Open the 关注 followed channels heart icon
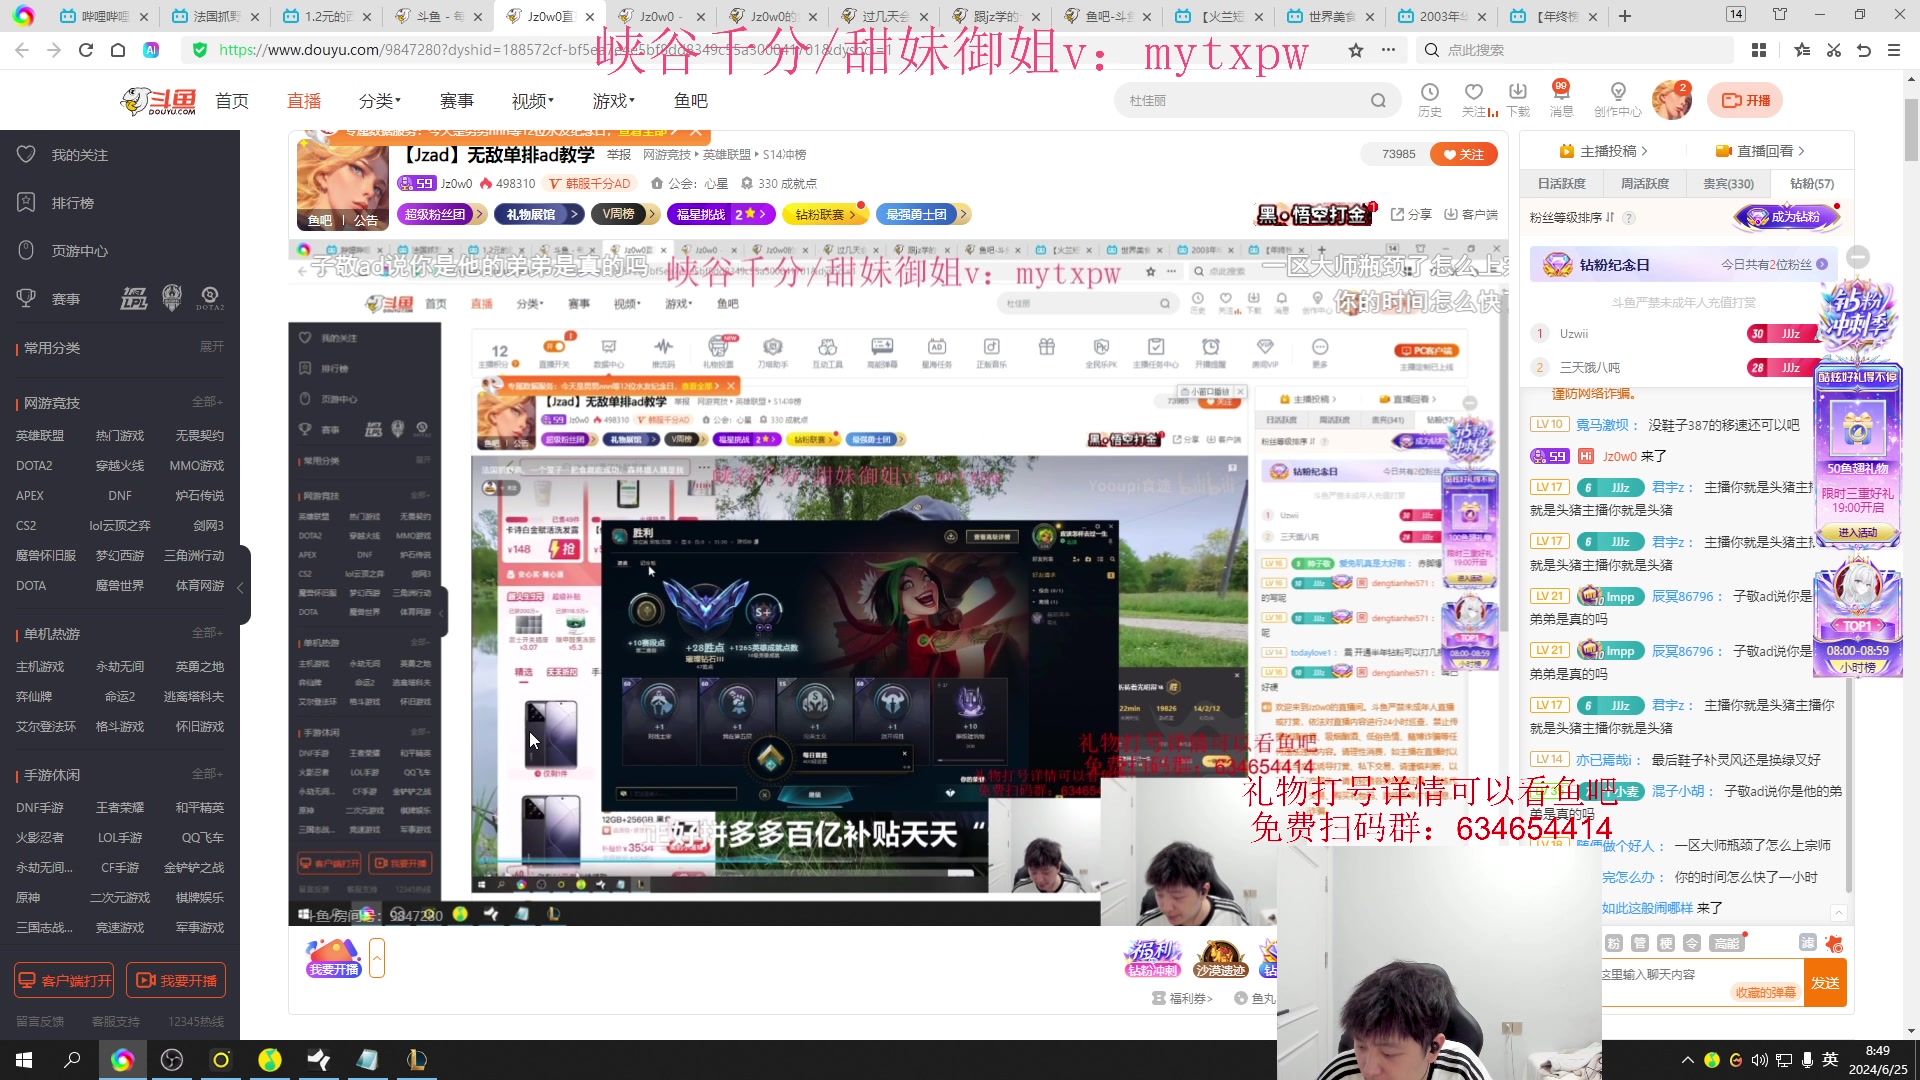Screen dimensions: 1920x1080 (1473, 99)
